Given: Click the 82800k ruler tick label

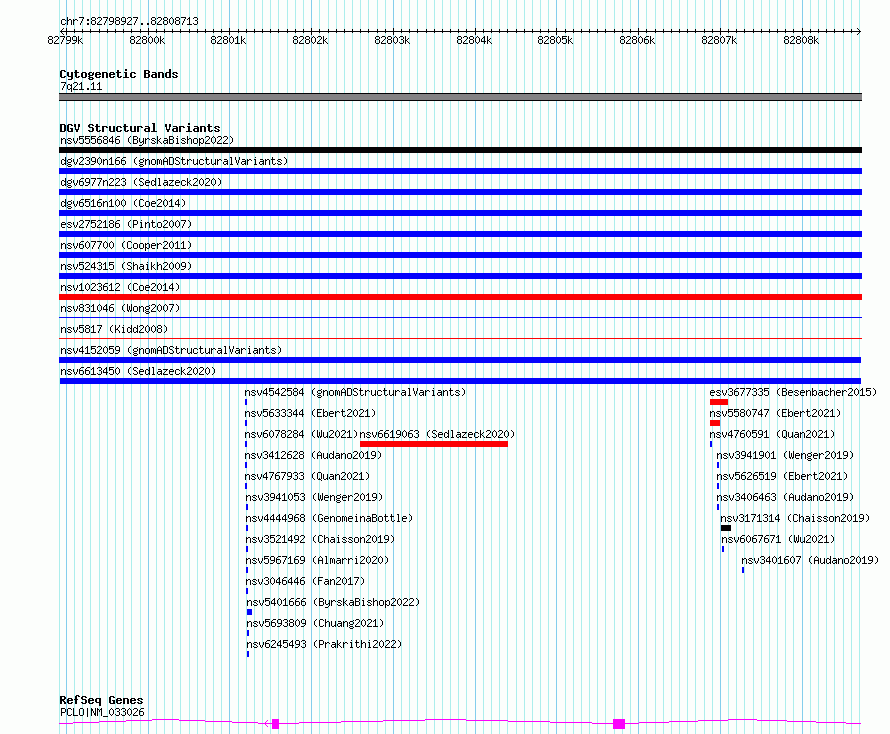Looking at the screenshot, I should pos(147,40).
